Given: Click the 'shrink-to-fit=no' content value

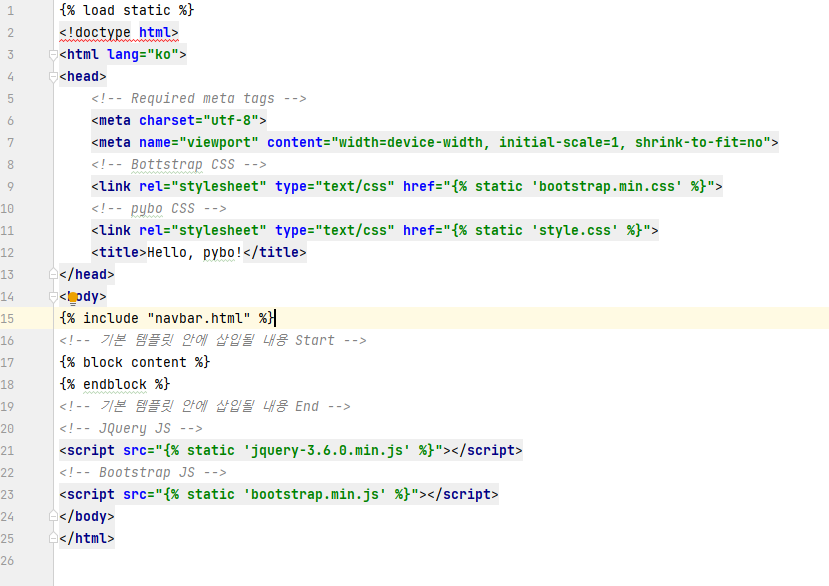Looking at the screenshot, I should (699, 143).
